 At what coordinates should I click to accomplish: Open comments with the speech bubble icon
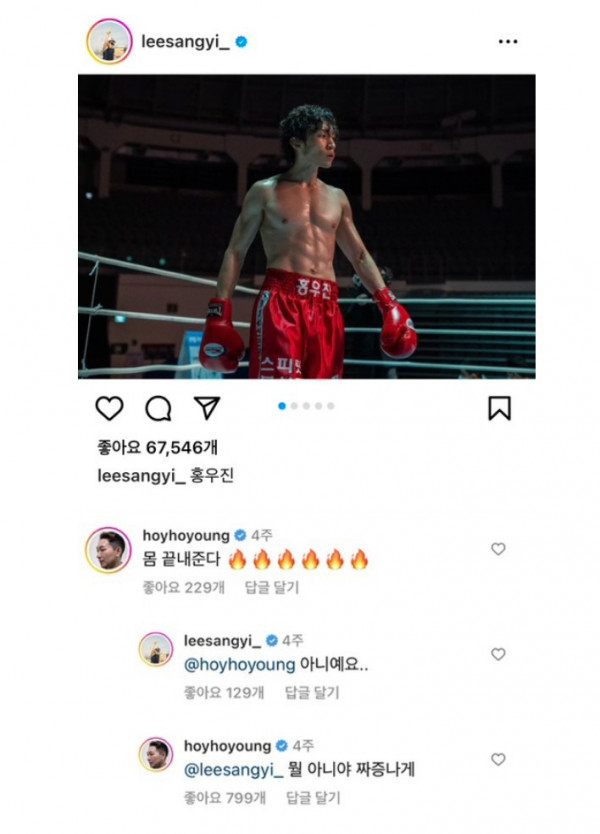[158, 408]
